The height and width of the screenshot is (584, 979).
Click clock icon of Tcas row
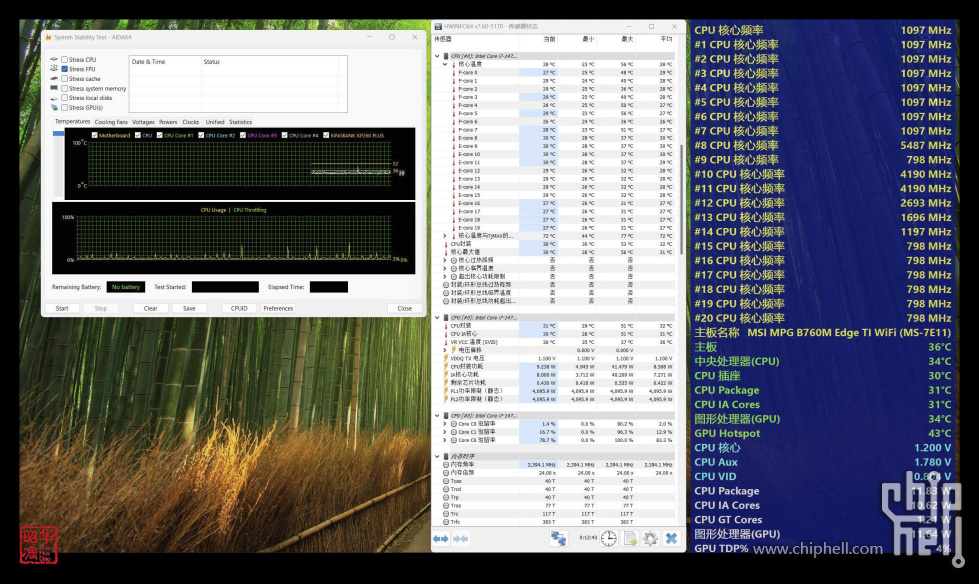pos(446,481)
